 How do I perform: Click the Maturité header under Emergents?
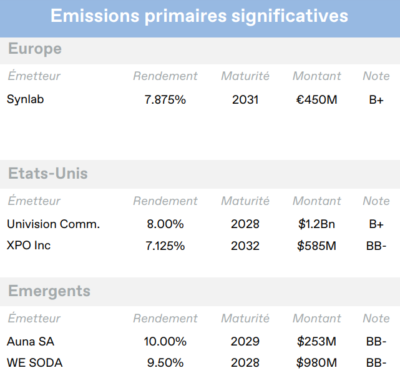pyautogui.click(x=245, y=318)
